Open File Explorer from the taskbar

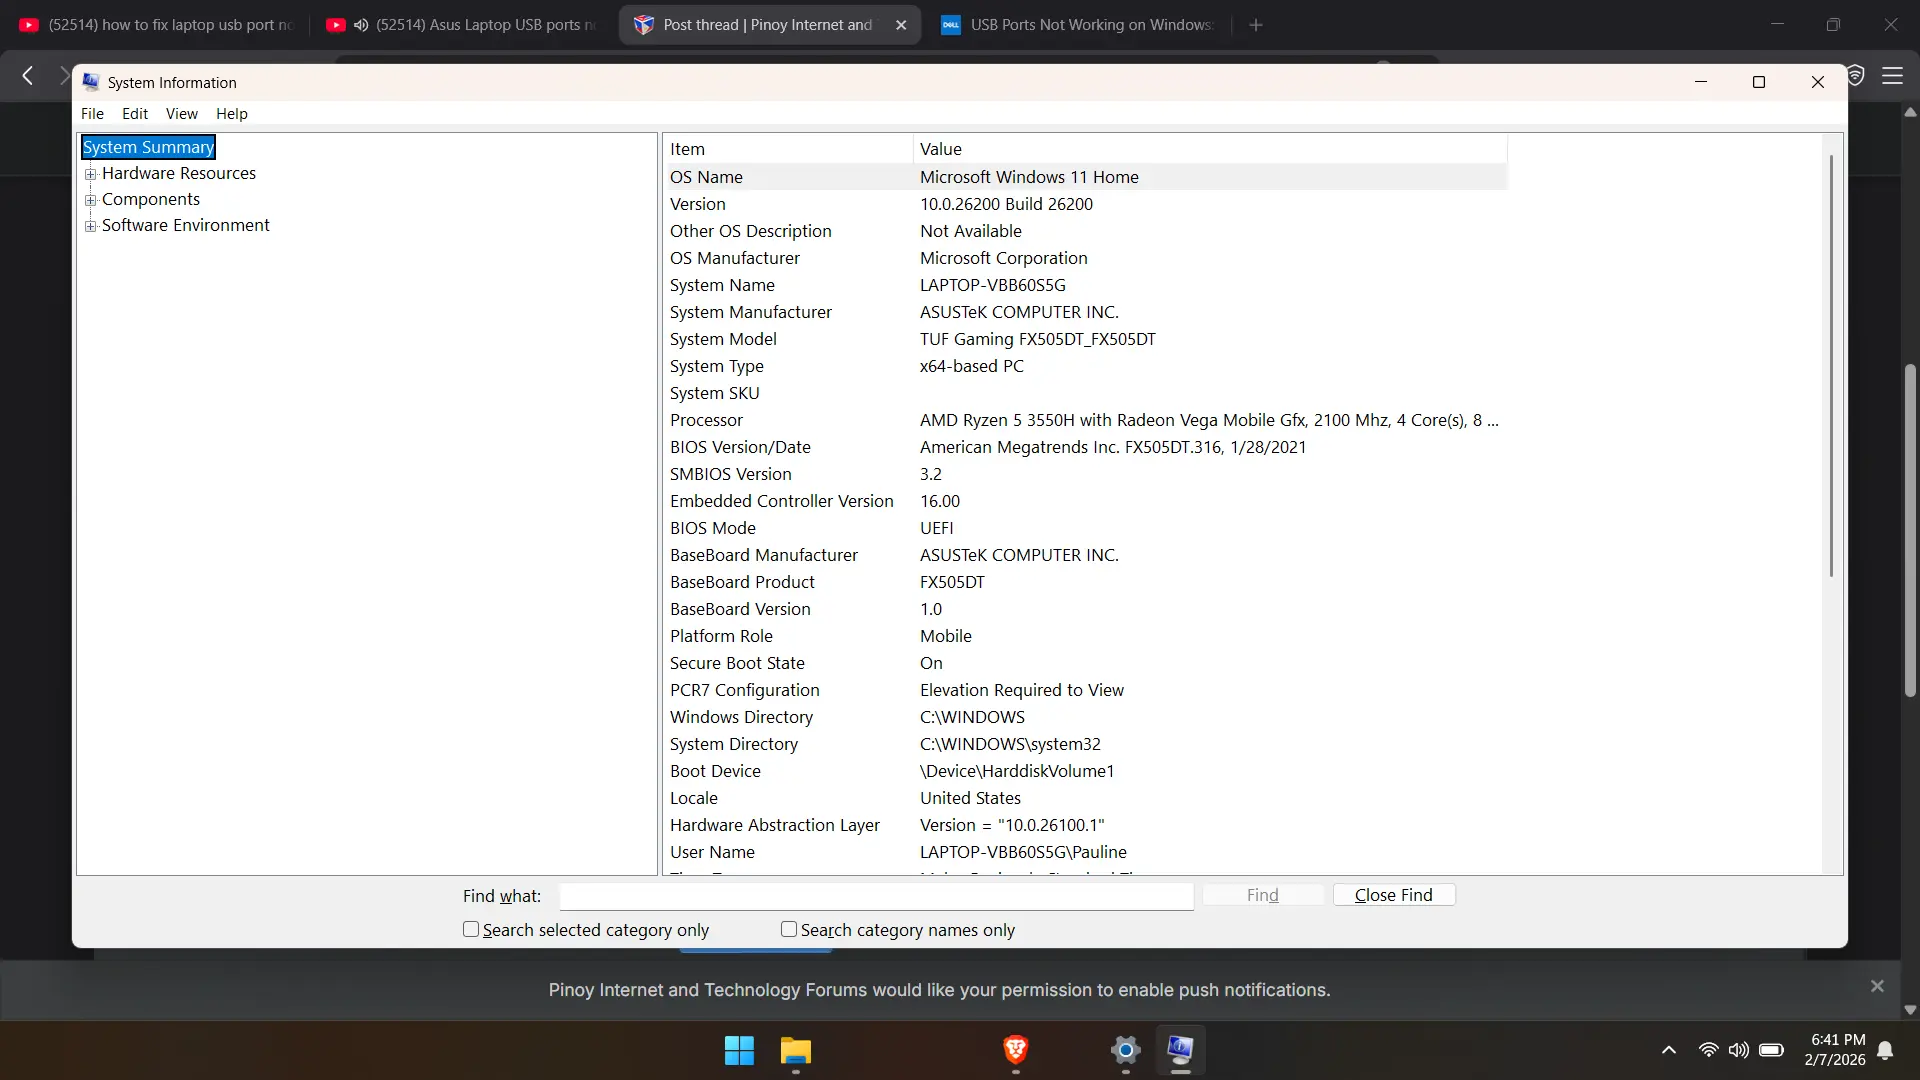click(x=796, y=1051)
